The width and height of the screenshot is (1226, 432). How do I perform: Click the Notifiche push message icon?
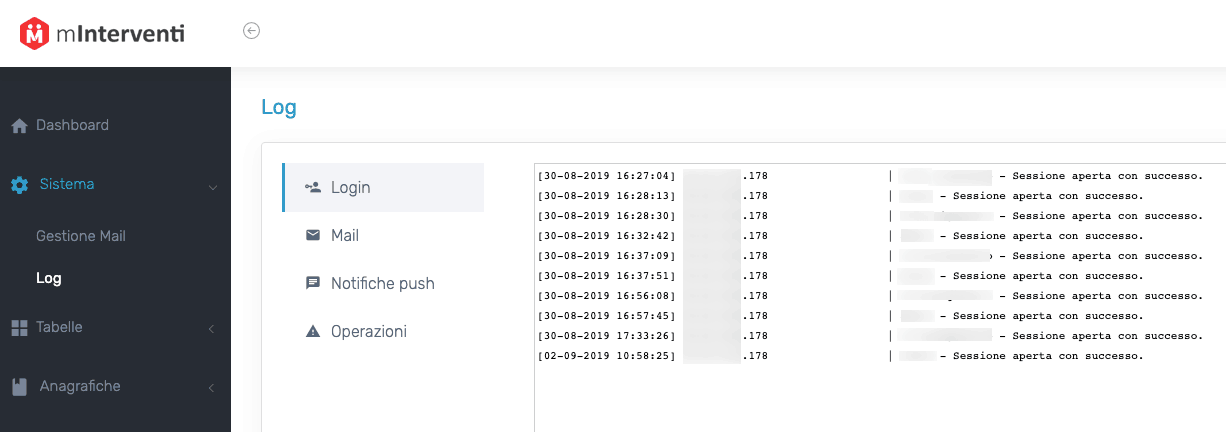(313, 283)
